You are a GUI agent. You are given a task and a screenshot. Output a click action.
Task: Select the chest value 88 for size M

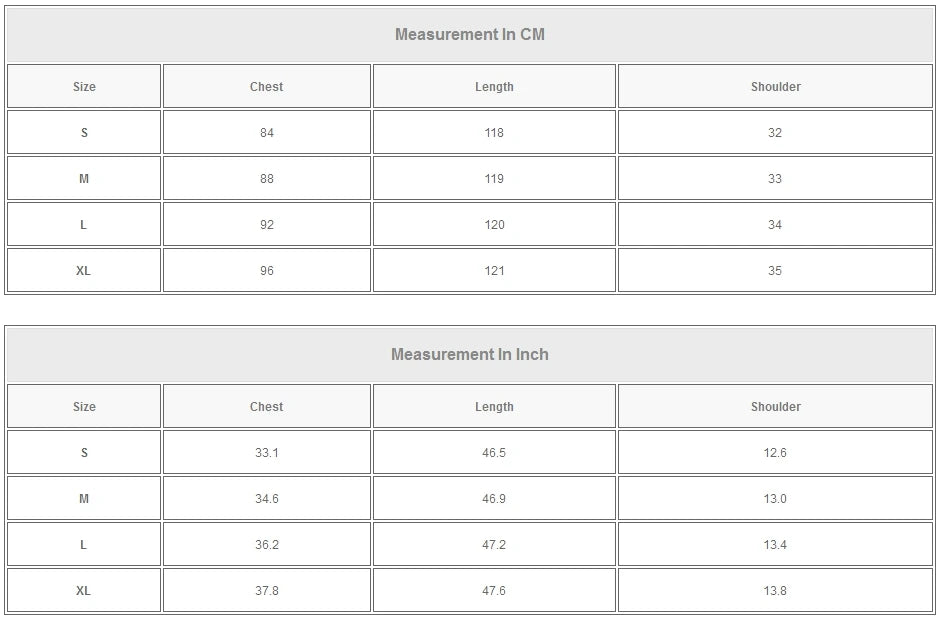(x=266, y=179)
